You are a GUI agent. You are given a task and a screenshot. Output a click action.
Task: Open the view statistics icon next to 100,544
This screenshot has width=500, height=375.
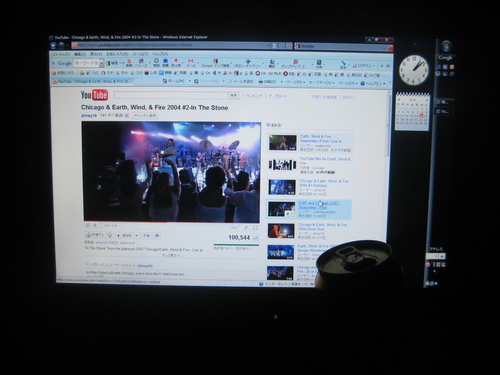click(256, 238)
